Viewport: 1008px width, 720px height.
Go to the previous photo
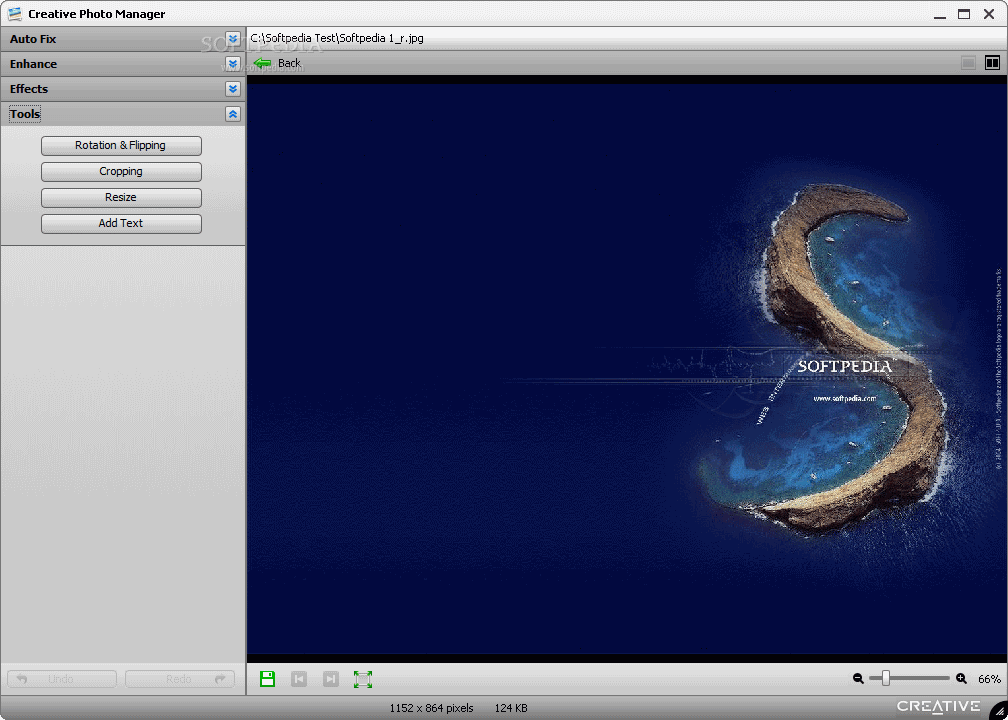[299, 679]
